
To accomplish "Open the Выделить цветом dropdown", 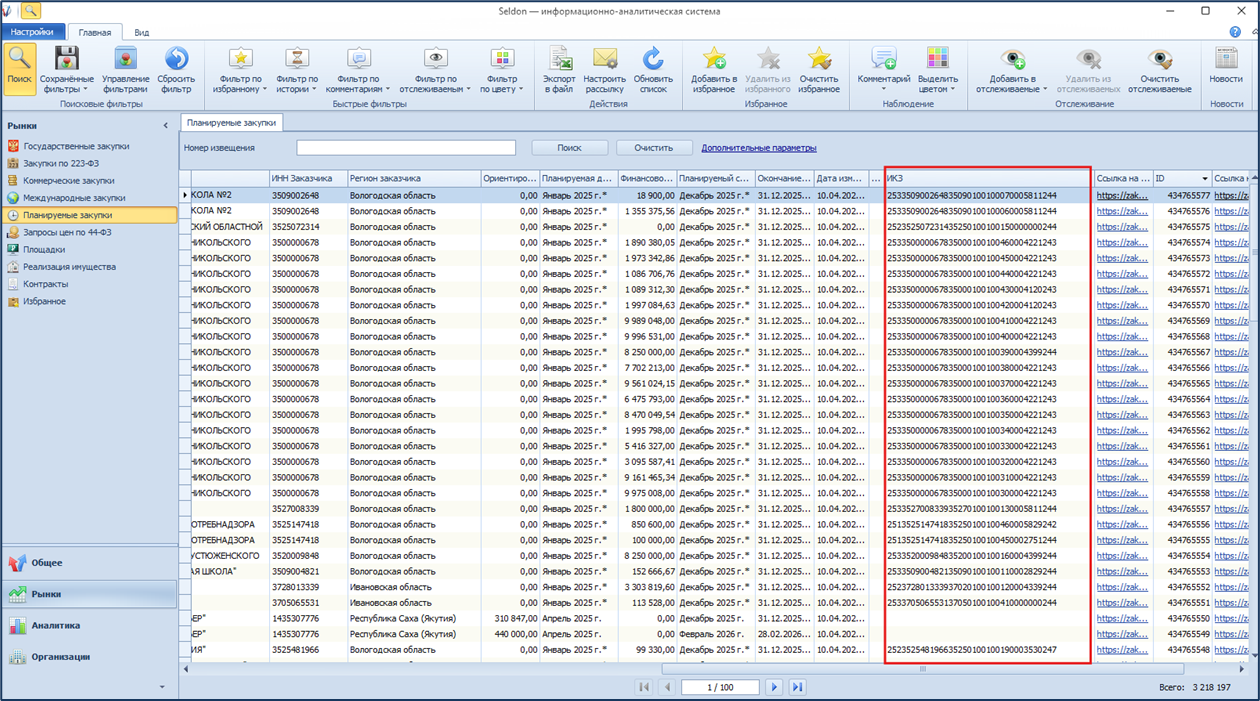I will (937, 69).
